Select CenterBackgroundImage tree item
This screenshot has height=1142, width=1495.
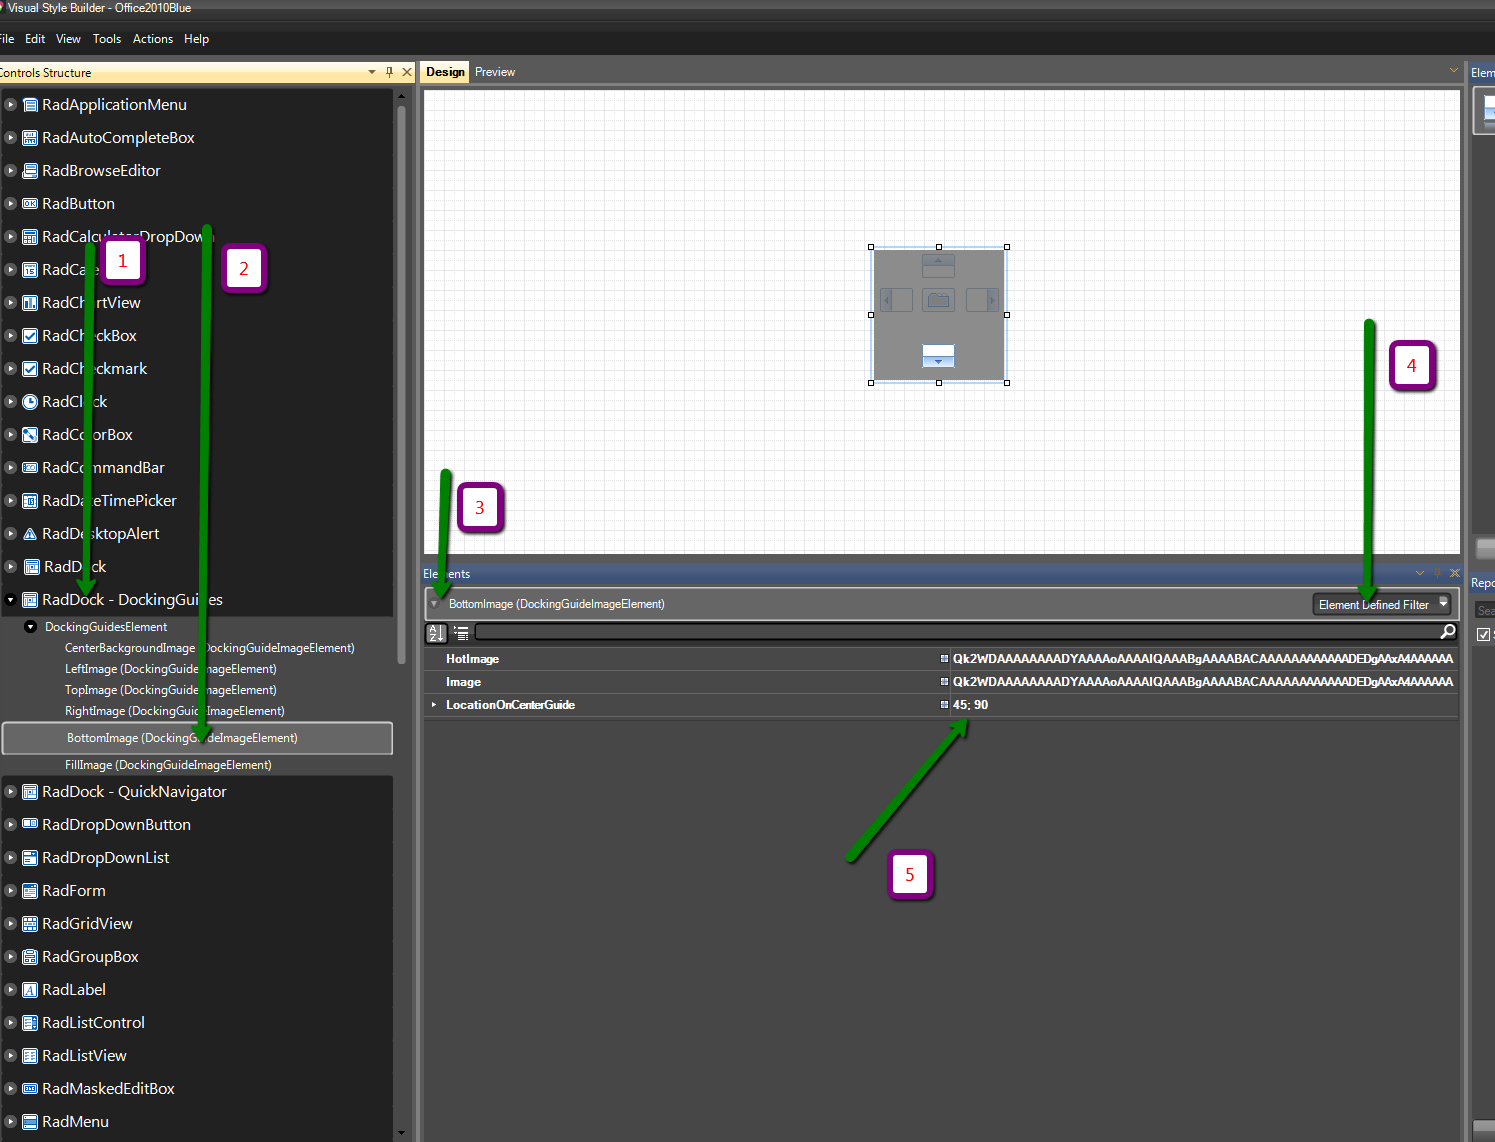click(210, 648)
